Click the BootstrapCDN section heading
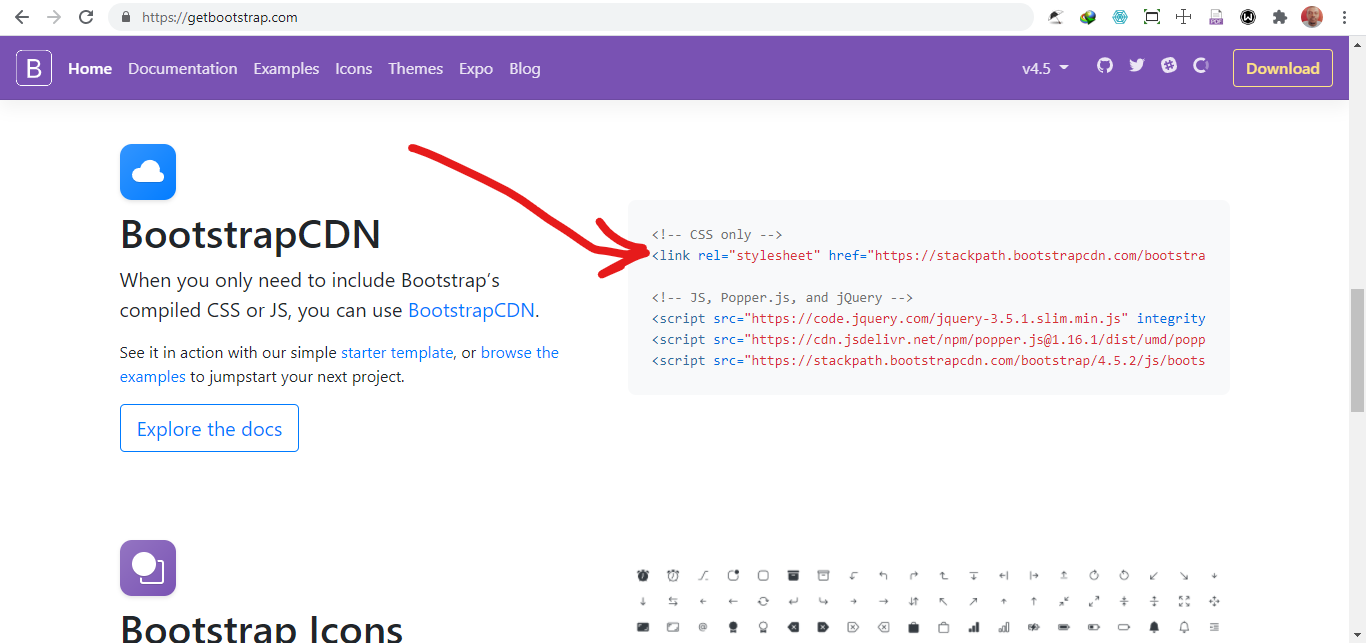The width and height of the screenshot is (1366, 643). pos(250,234)
